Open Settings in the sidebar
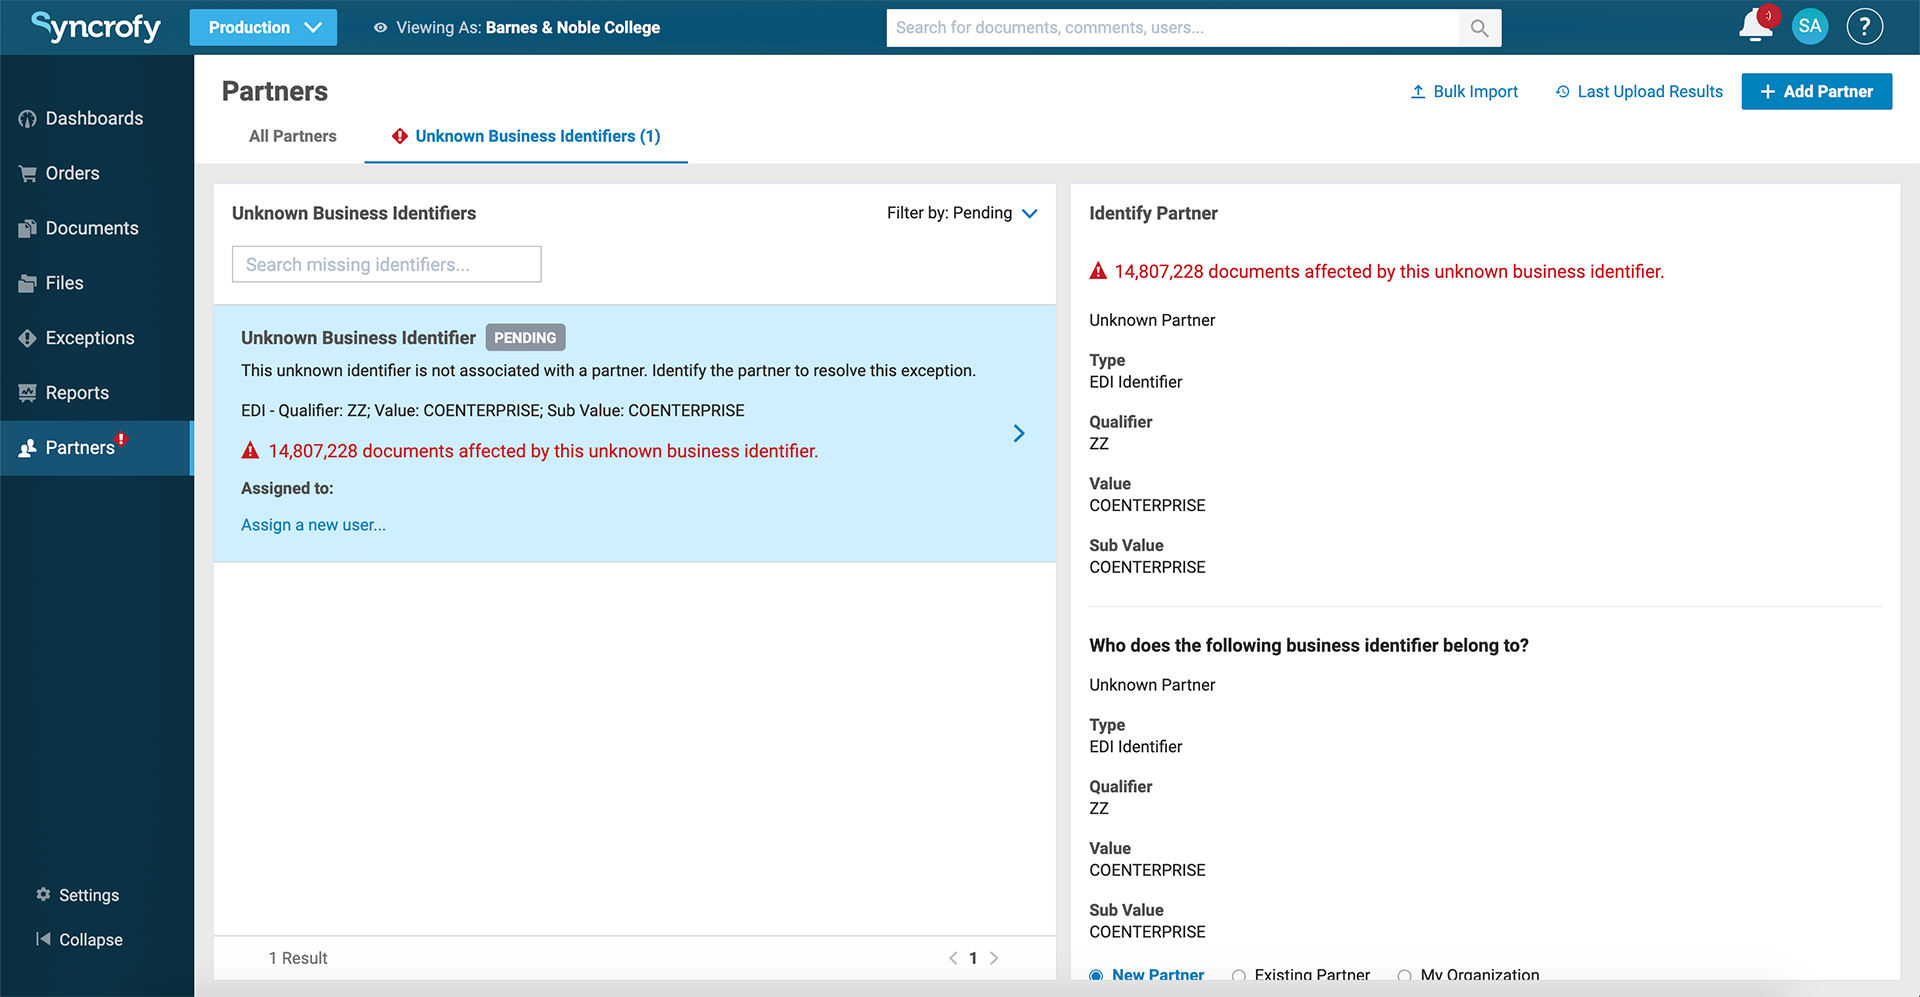The height and width of the screenshot is (997, 1920). tap(78, 895)
